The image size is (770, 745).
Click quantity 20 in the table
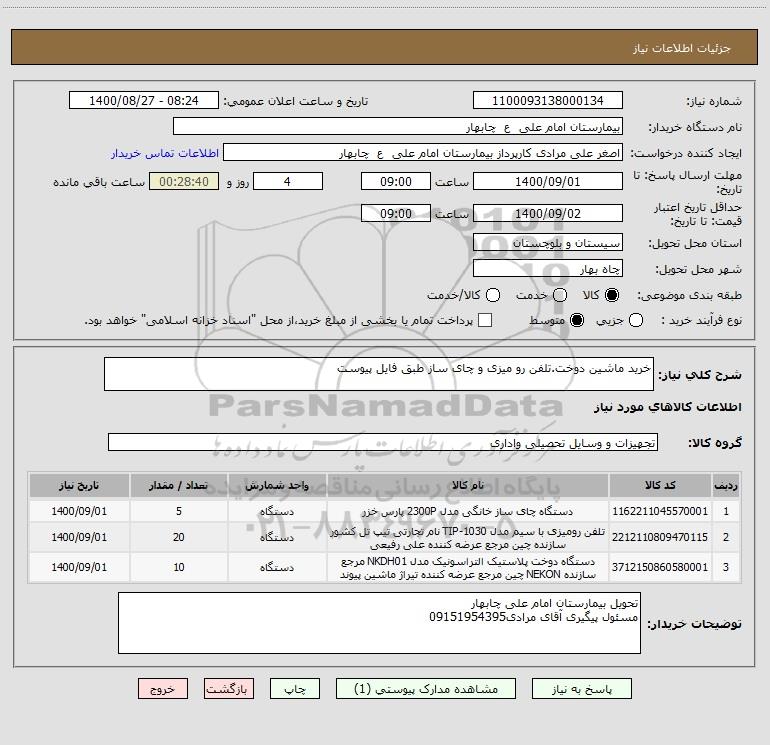[179, 537]
